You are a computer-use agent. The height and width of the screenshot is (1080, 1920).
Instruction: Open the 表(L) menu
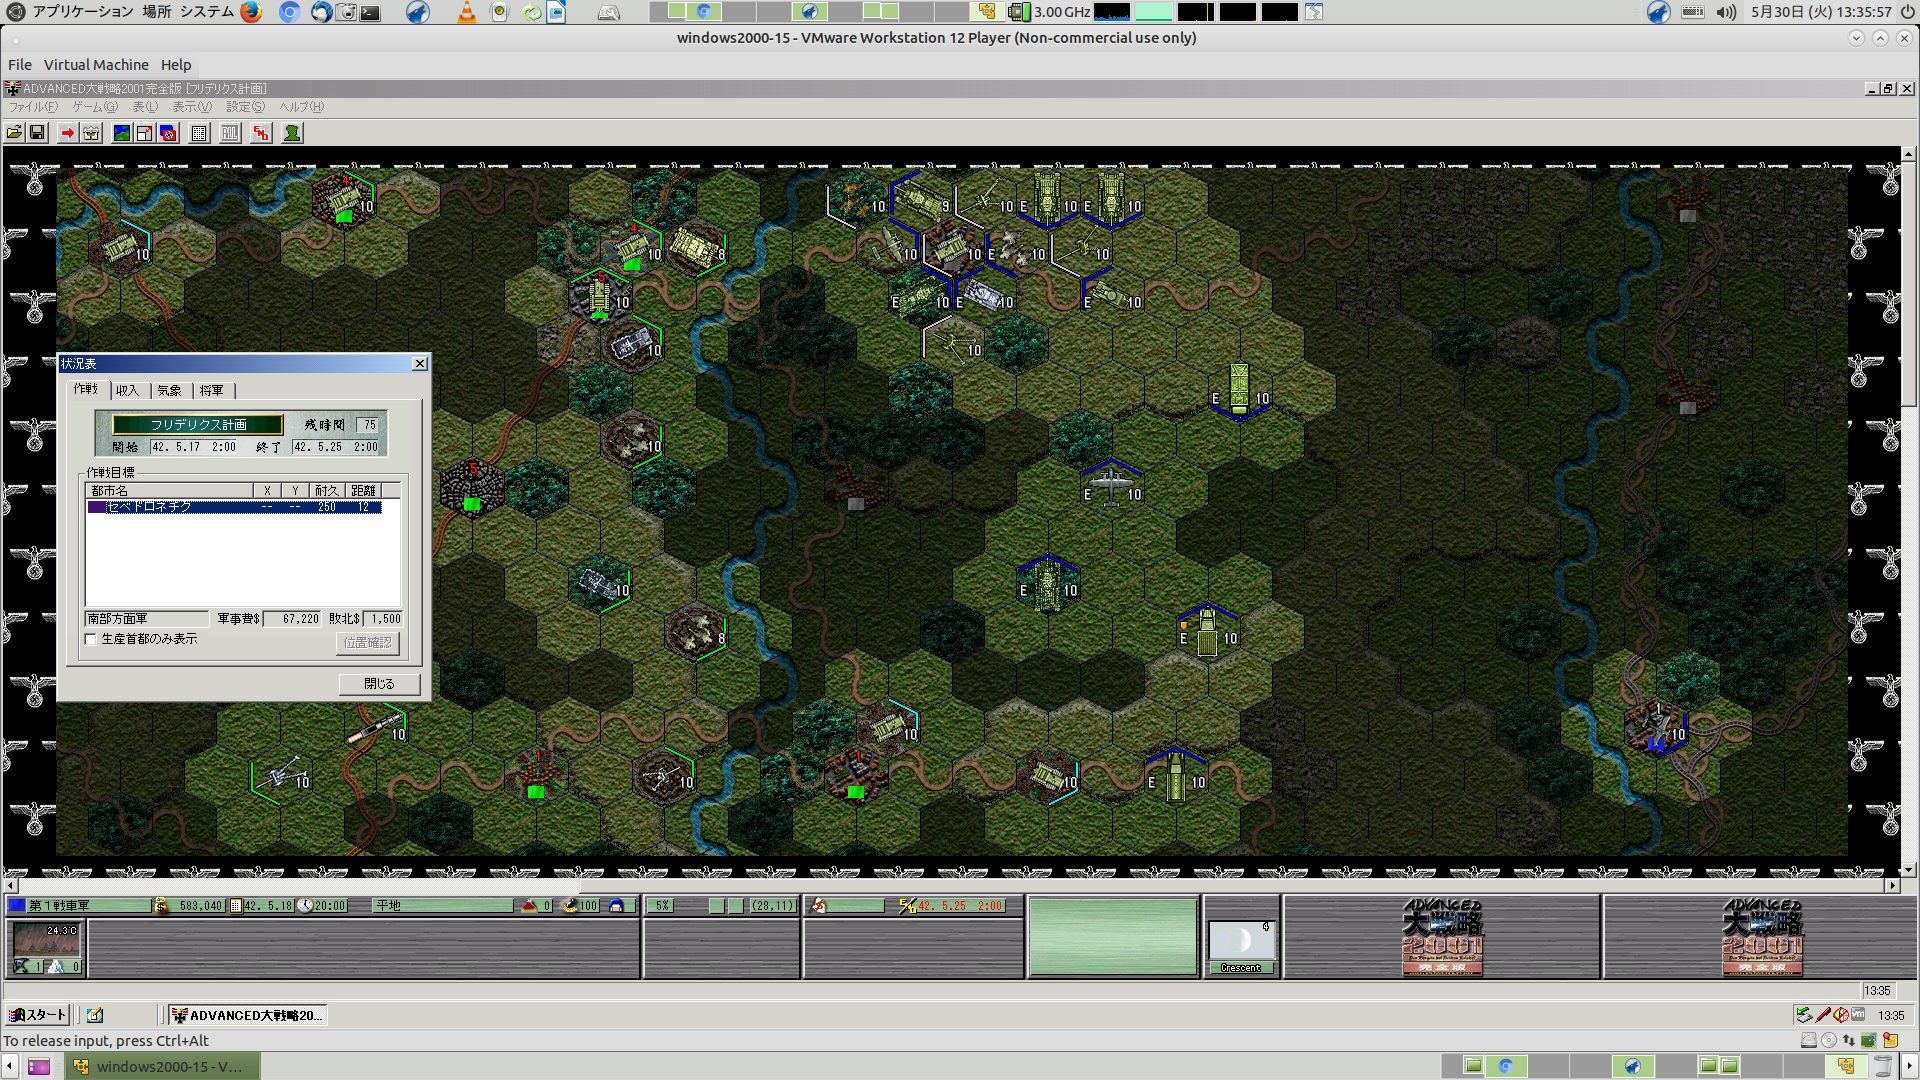click(145, 107)
